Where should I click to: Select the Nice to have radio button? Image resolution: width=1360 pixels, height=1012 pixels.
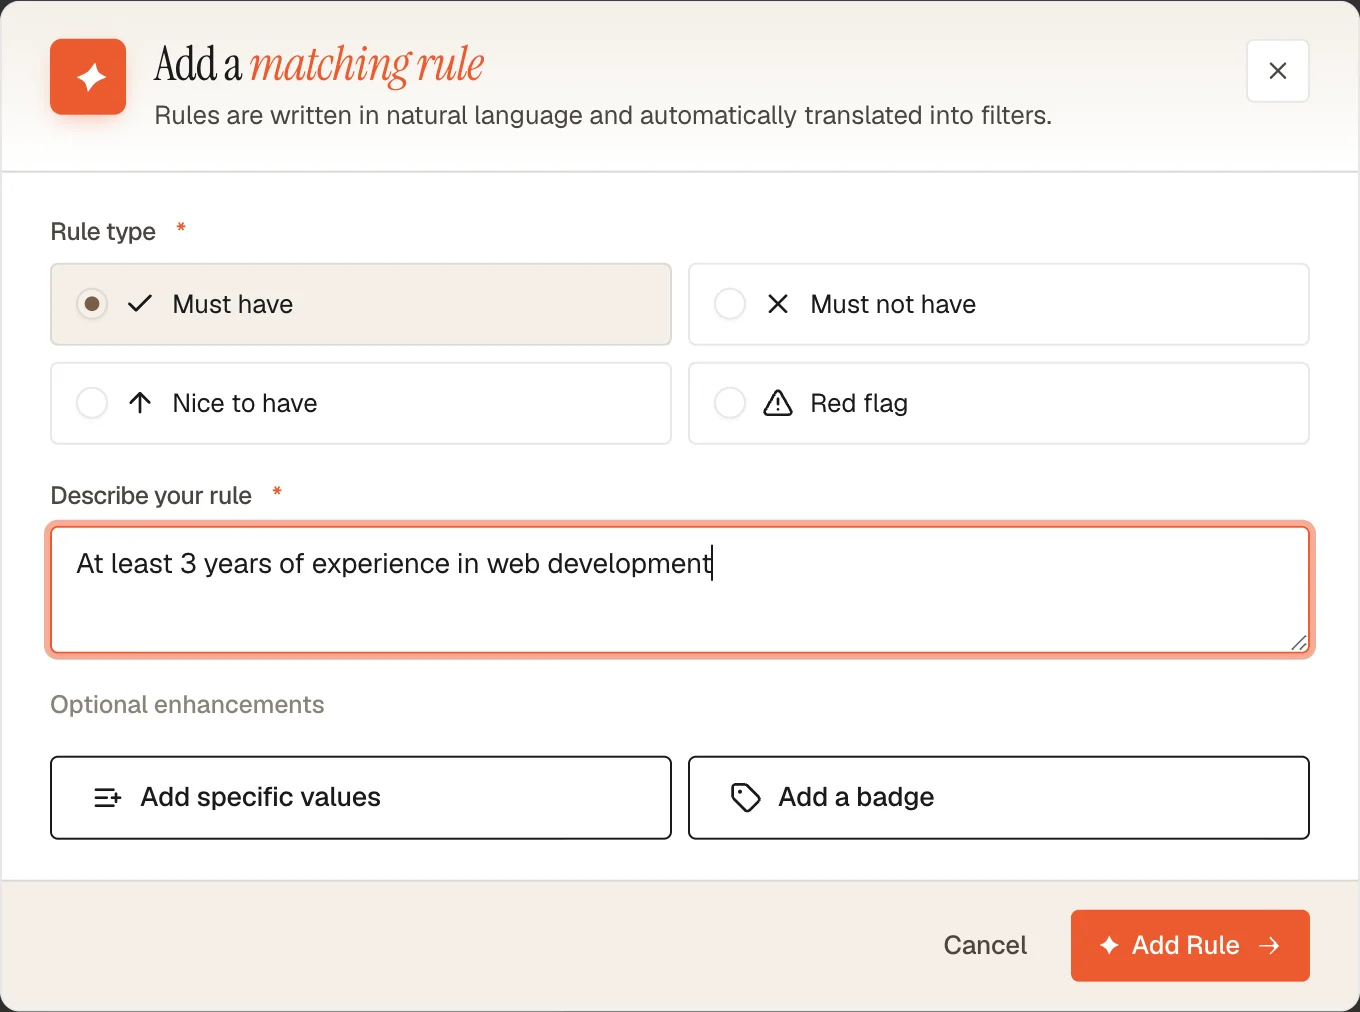(92, 403)
